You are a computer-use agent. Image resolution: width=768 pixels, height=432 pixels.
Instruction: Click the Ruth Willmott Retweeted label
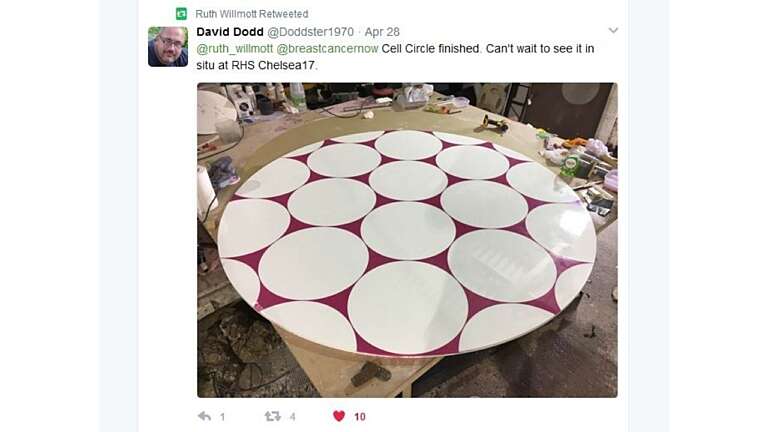pos(252,14)
